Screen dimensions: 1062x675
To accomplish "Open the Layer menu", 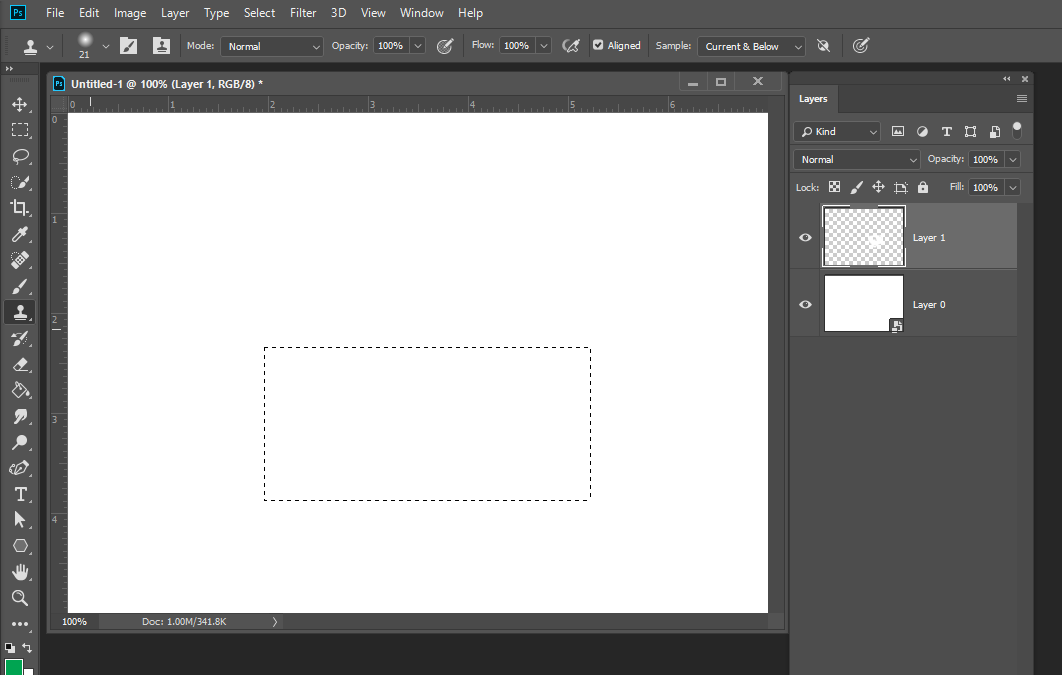I will click(x=175, y=13).
